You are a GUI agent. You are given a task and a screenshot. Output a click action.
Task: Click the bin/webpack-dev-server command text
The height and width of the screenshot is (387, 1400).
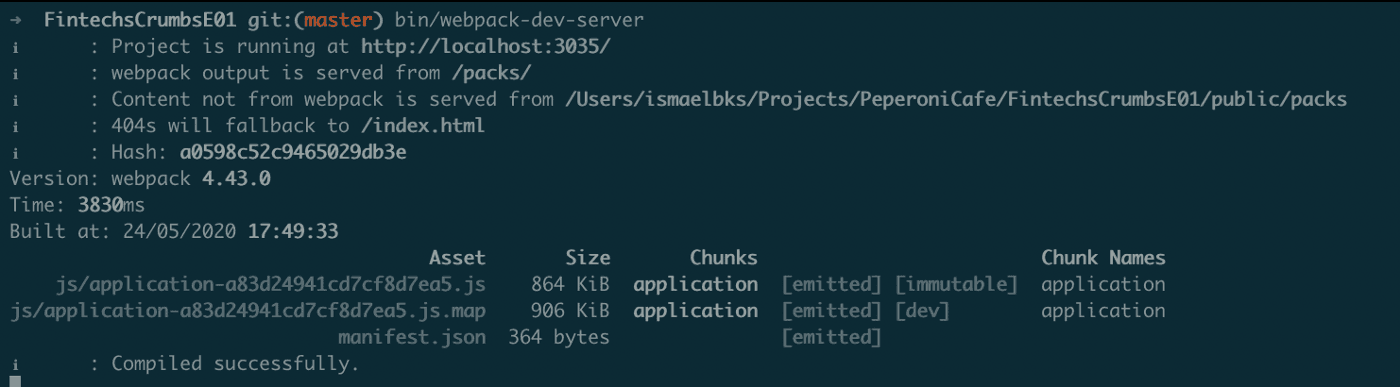tap(519, 21)
